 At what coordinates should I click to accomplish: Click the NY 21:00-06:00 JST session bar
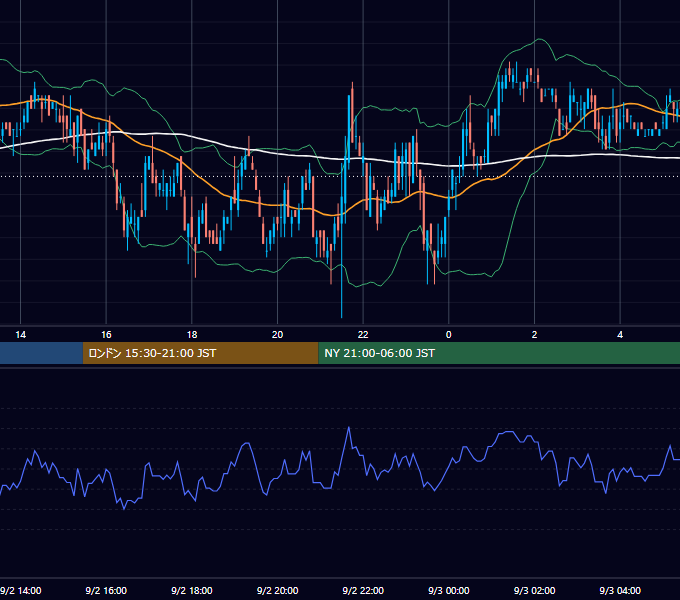[x=499, y=353]
